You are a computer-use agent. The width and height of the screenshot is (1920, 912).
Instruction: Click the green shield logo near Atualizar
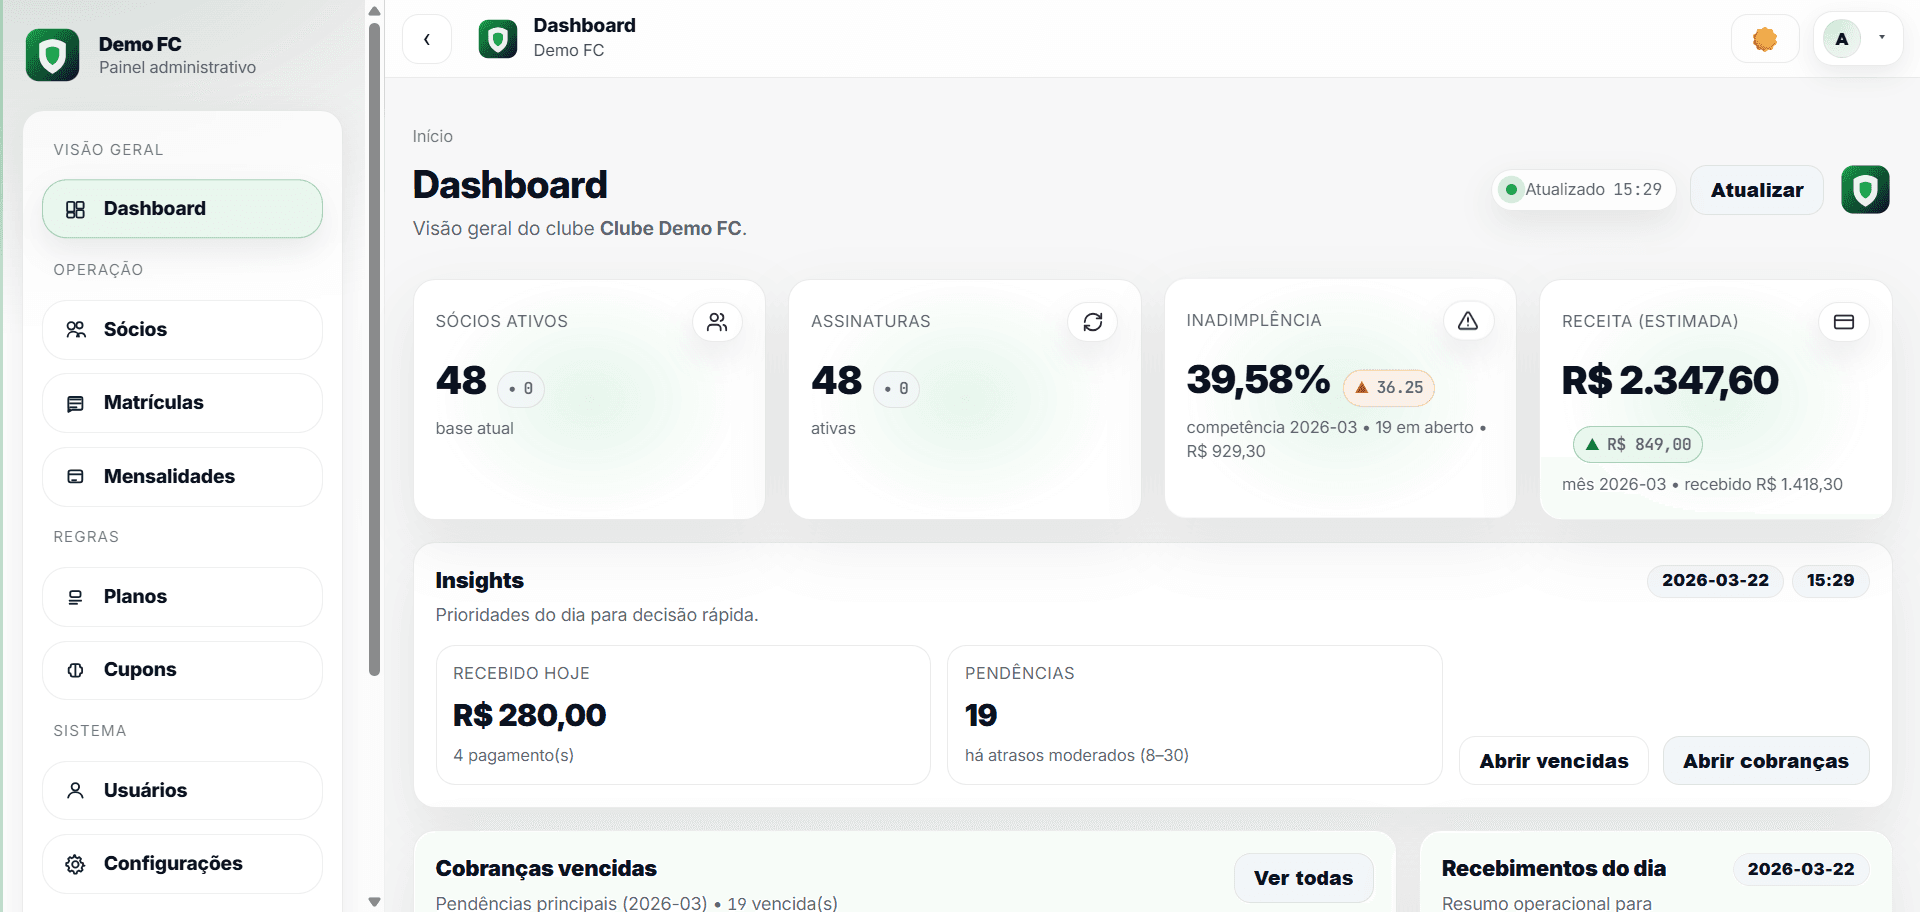[x=1864, y=190]
